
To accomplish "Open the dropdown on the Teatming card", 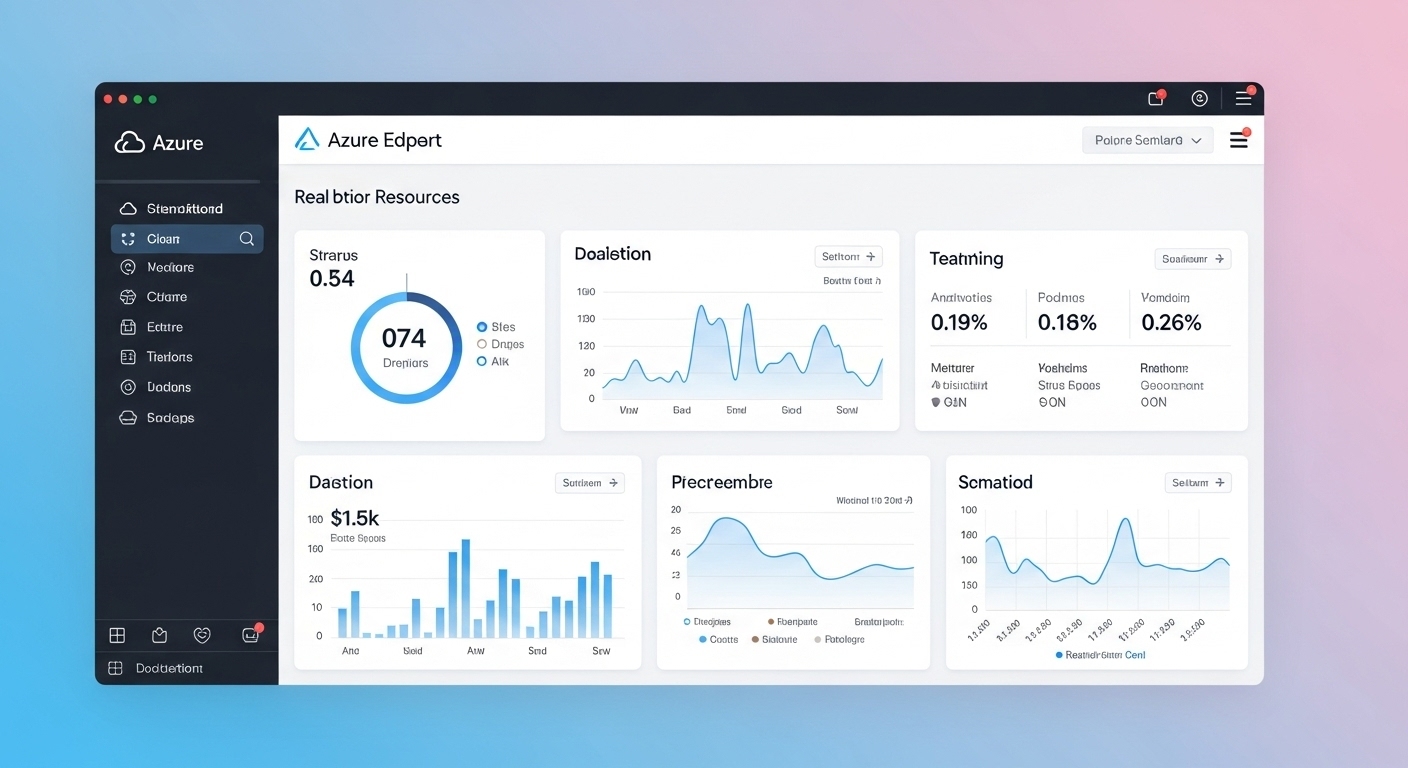I will (1192, 259).
